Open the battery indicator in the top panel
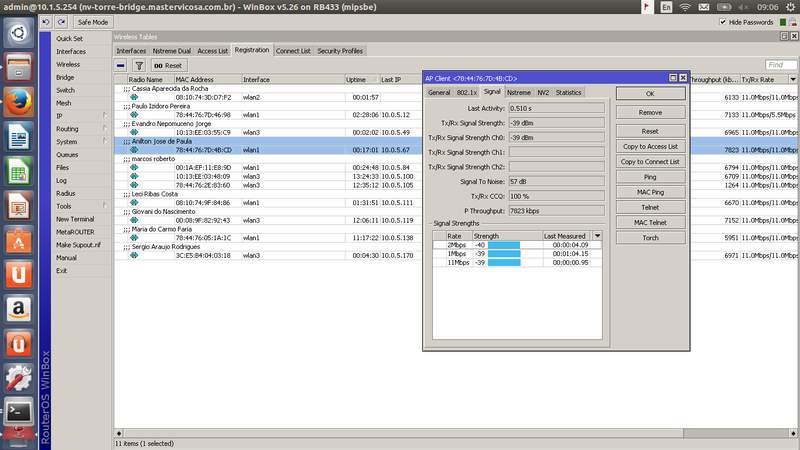800x450 pixels. tap(723, 7)
